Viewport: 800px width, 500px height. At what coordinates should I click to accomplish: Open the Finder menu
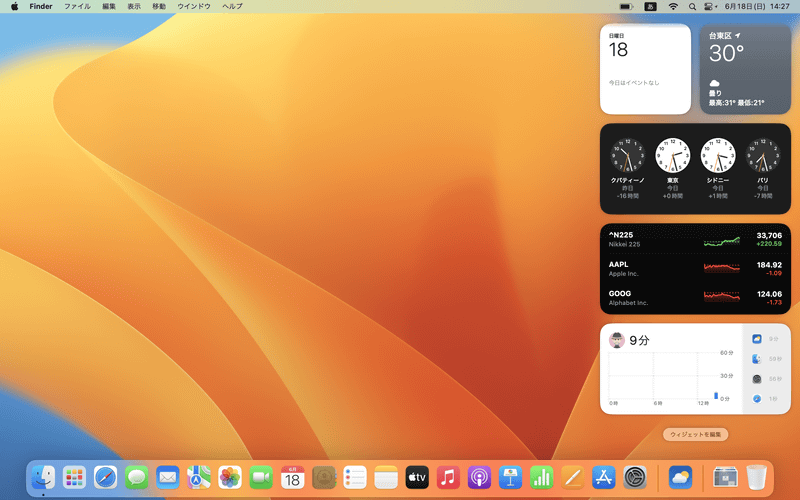click(x=41, y=7)
